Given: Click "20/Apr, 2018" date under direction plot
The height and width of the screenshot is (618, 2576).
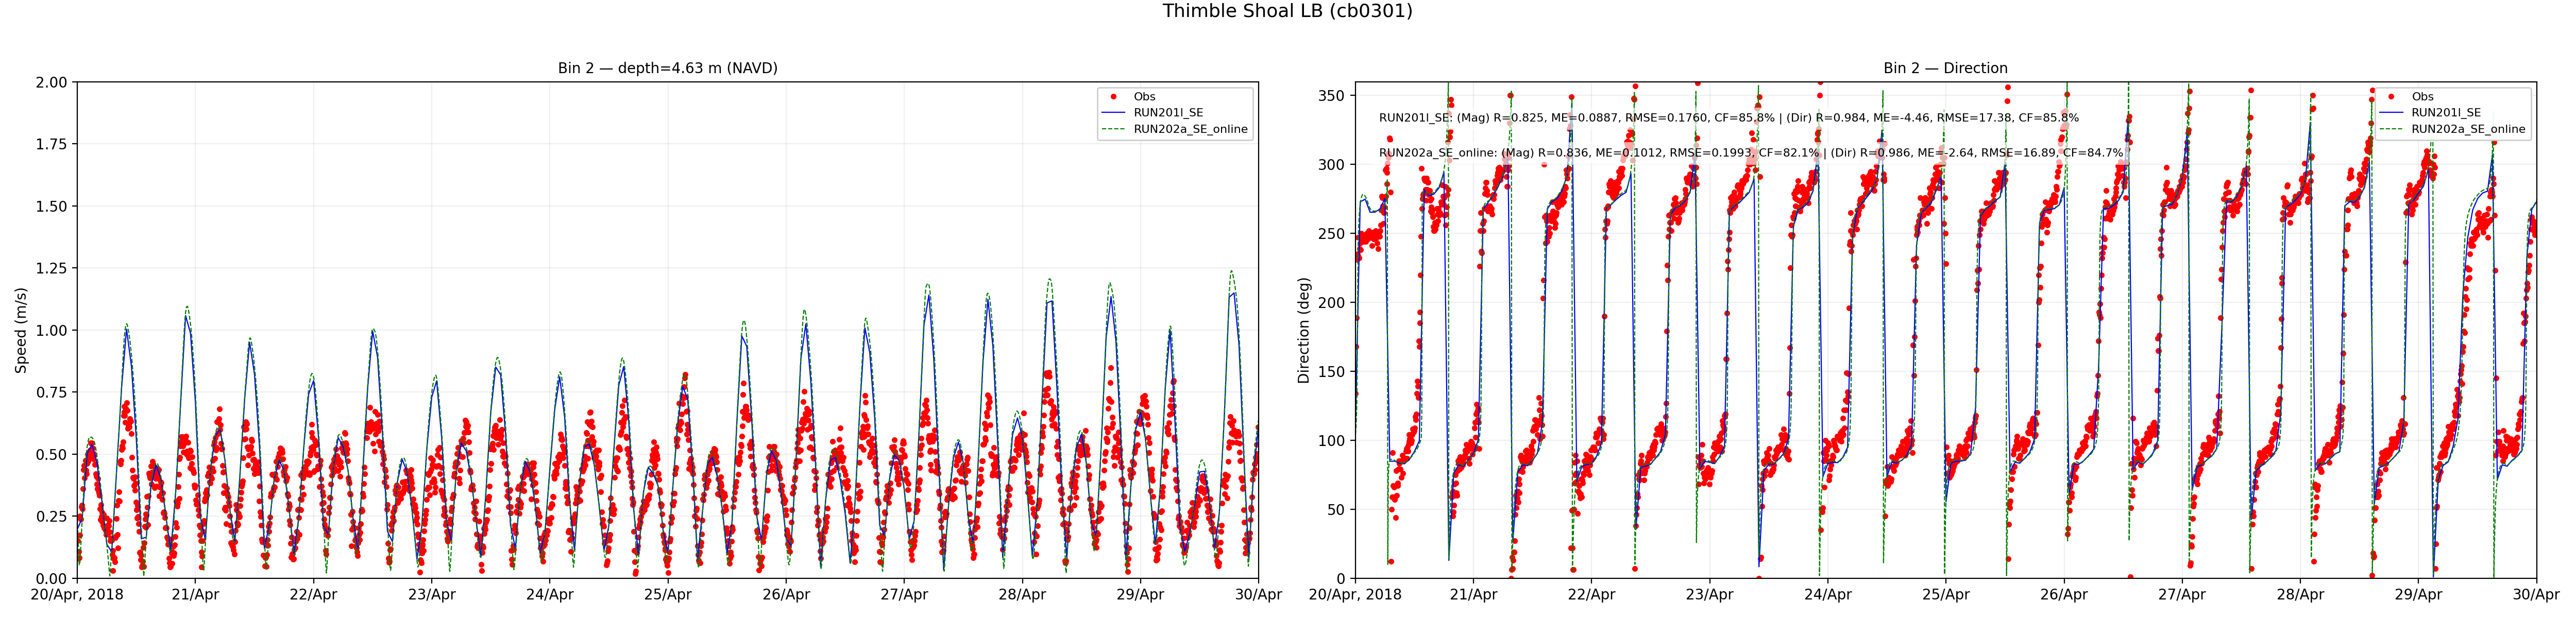Looking at the screenshot, I should coord(1355,595).
